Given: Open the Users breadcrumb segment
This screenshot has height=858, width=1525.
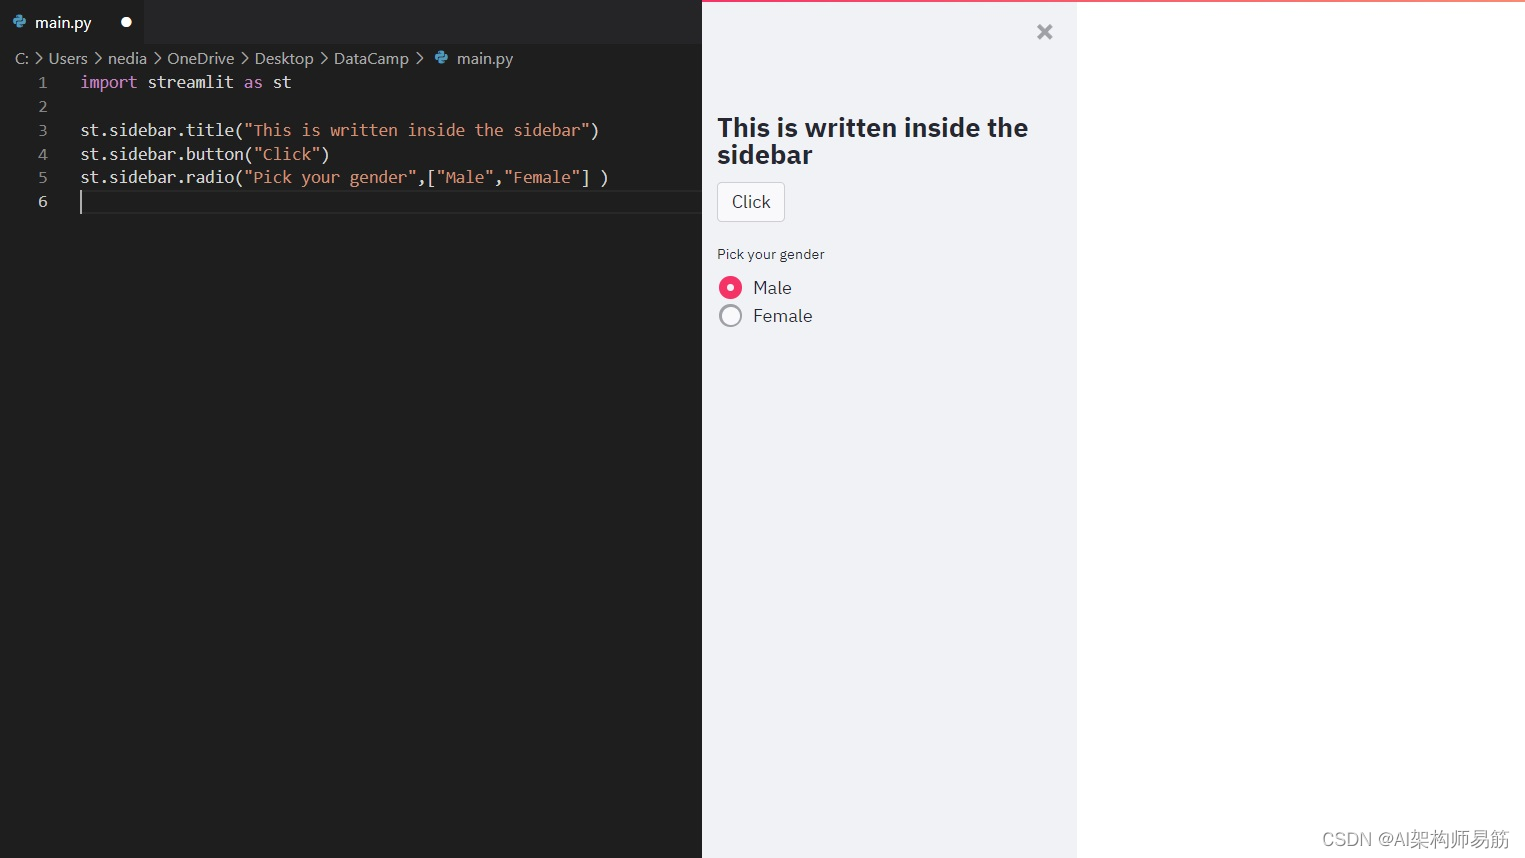Looking at the screenshot, I should pos(68,59).
